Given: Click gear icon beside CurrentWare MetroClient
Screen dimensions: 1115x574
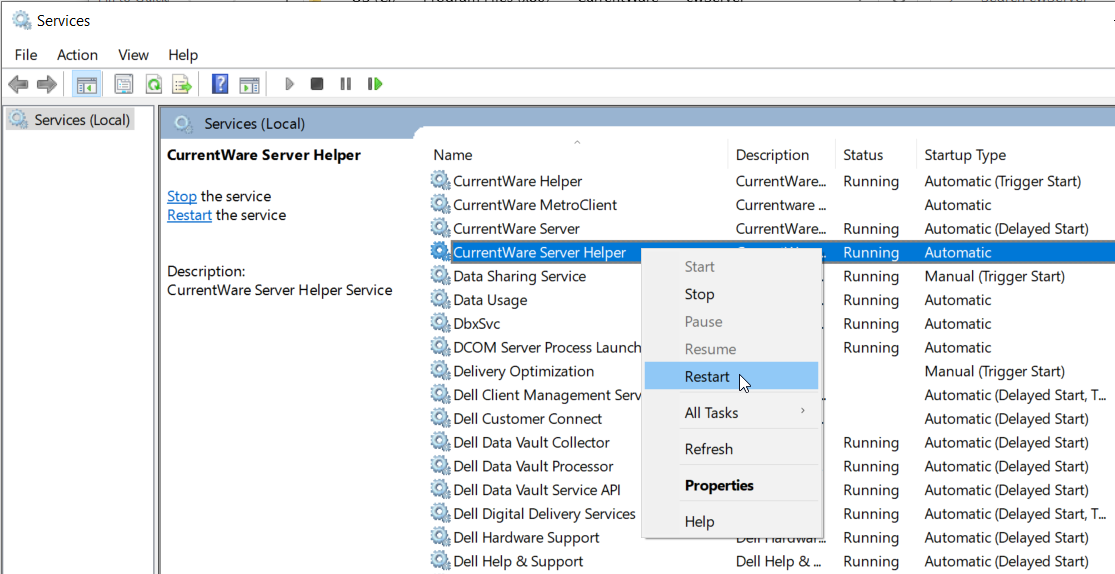Looking at the screenshot, I should click(441, 204).
